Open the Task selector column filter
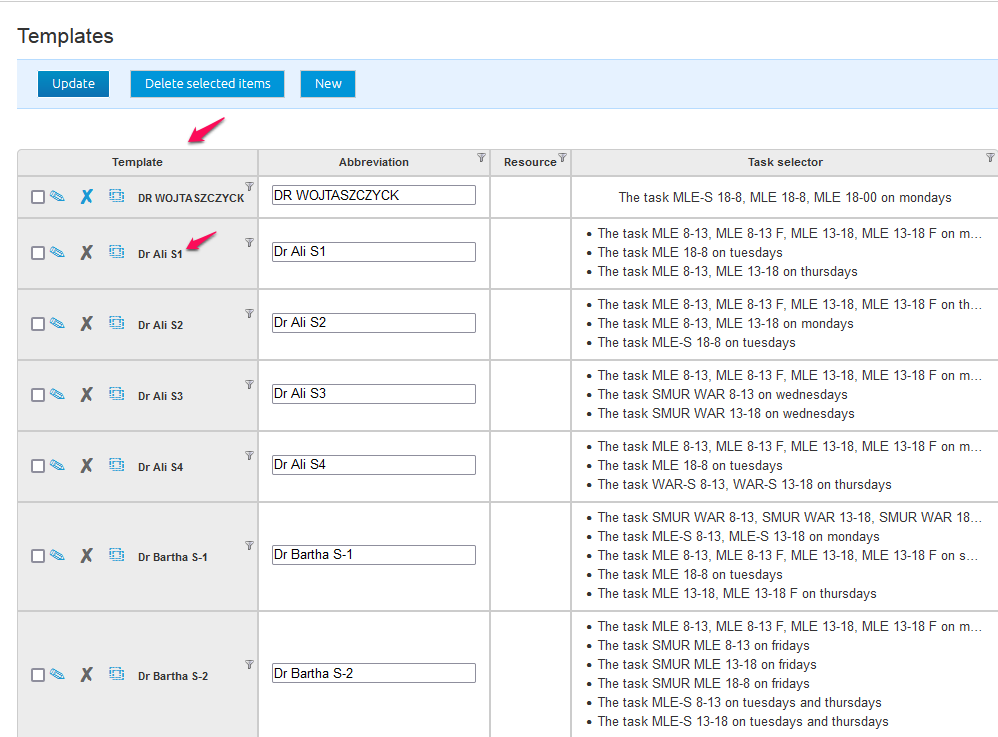The height and width of the screenshot is (737, 998). click(990, 157)
